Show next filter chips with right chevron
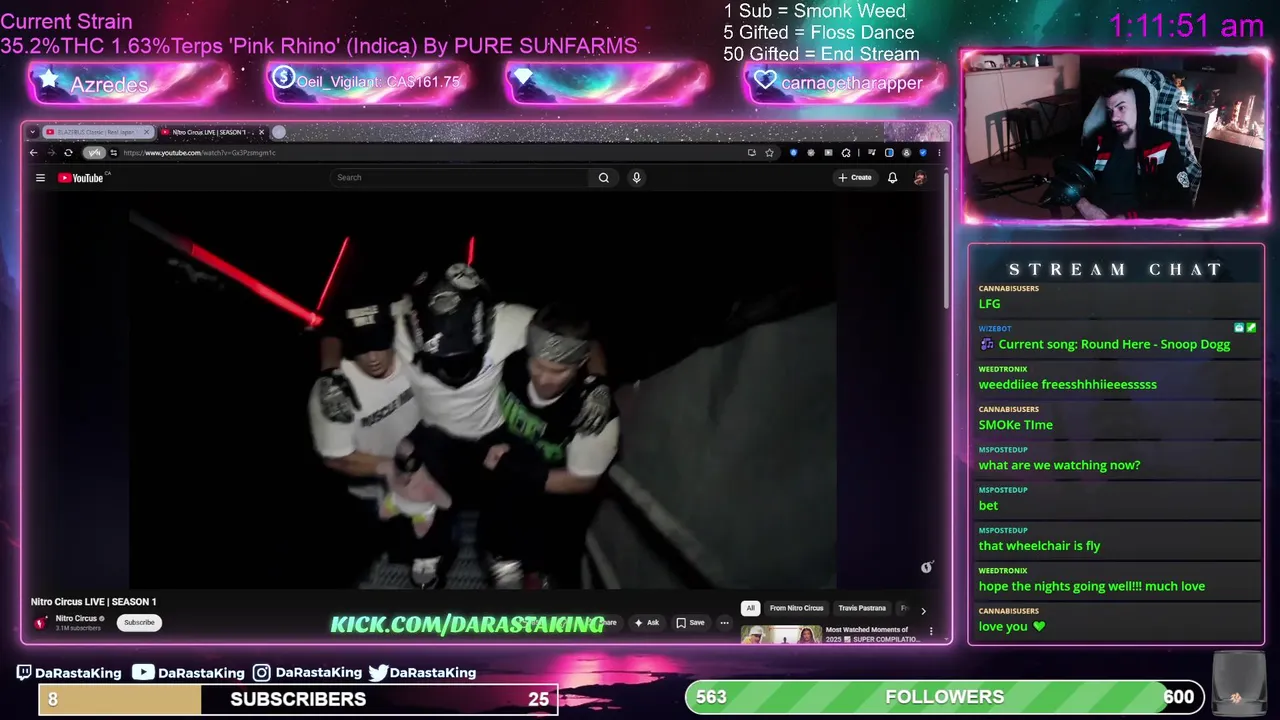 [923, 609]
